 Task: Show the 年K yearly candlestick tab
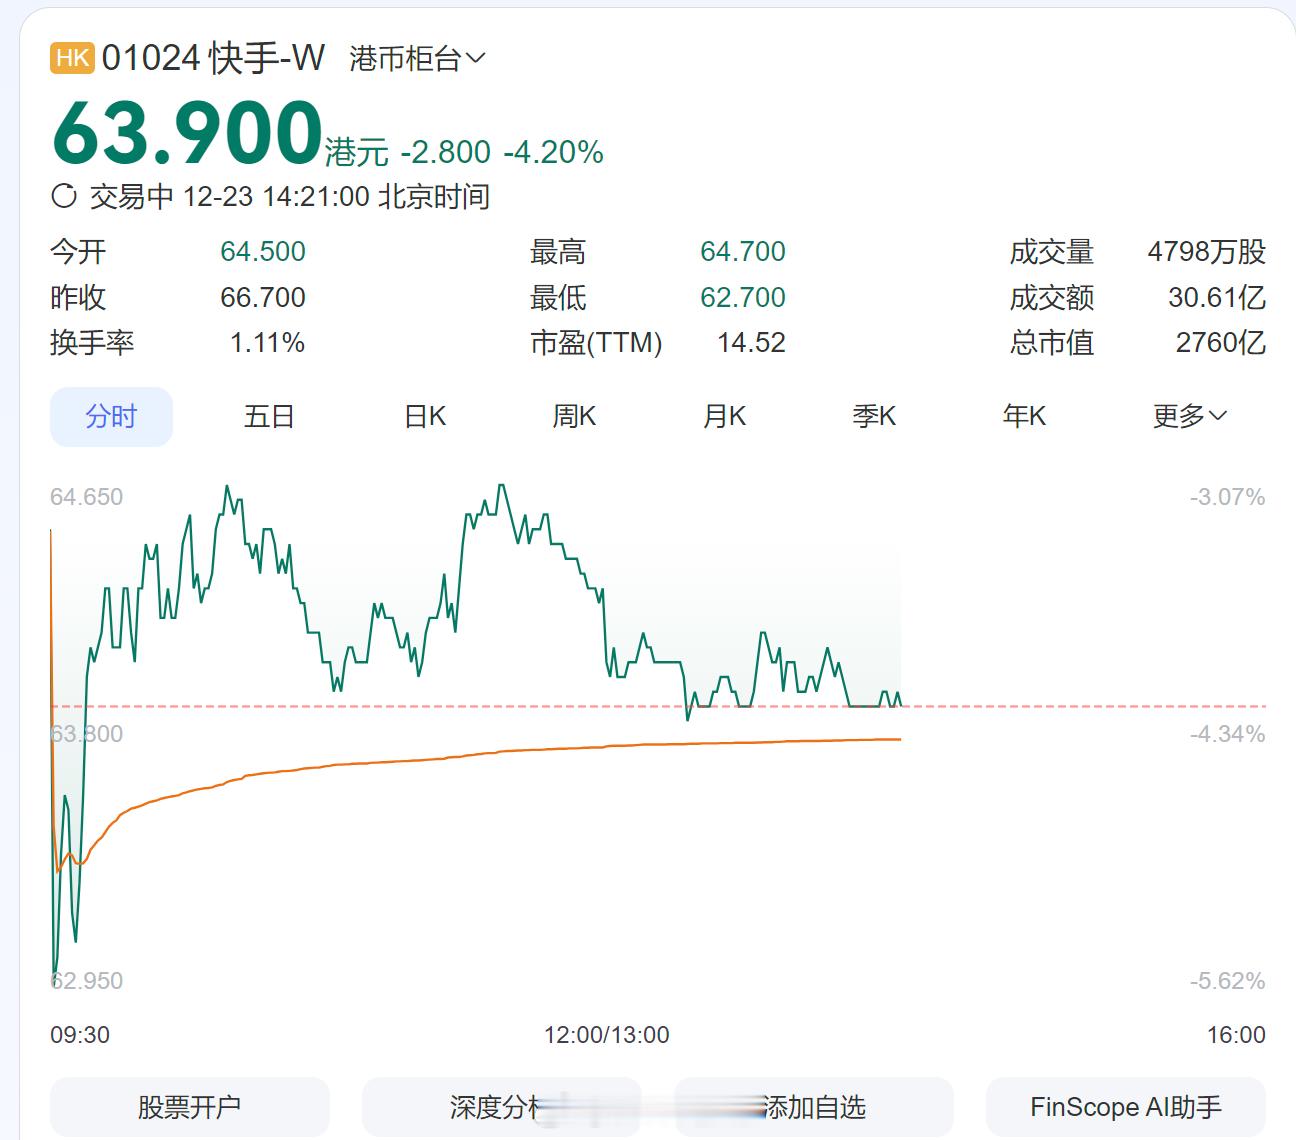[x=1024, y=416]
